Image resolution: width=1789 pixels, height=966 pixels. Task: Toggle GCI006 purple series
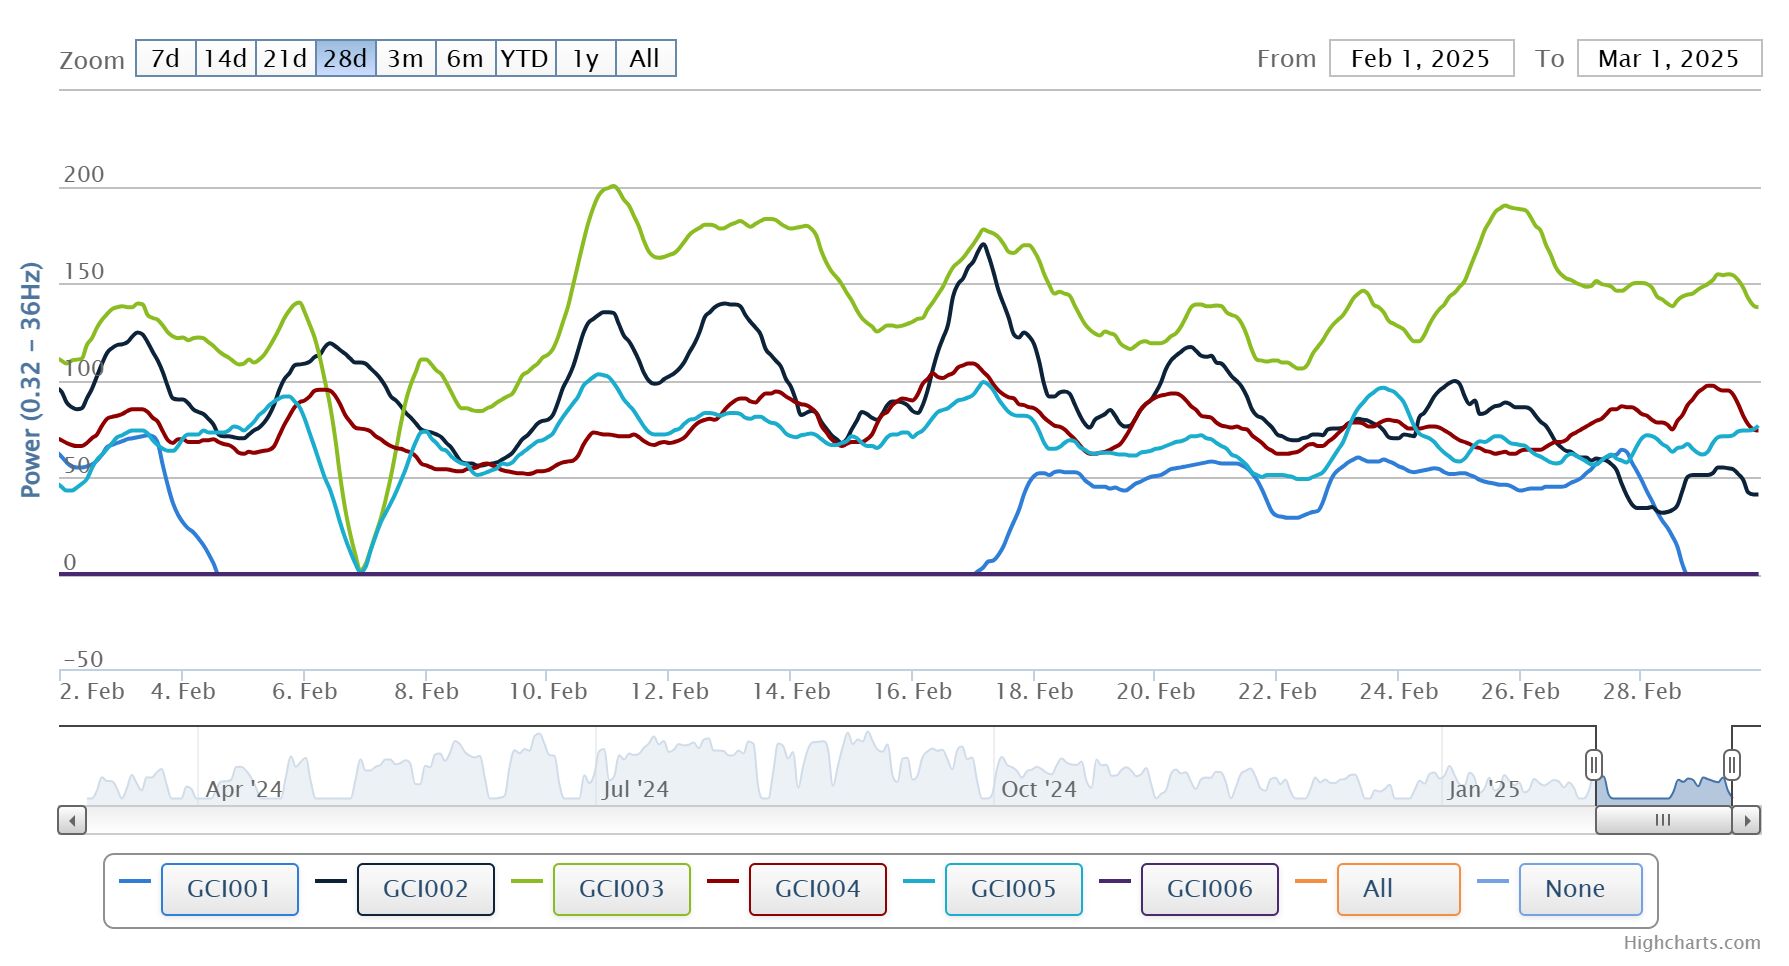pos(1209,889)
